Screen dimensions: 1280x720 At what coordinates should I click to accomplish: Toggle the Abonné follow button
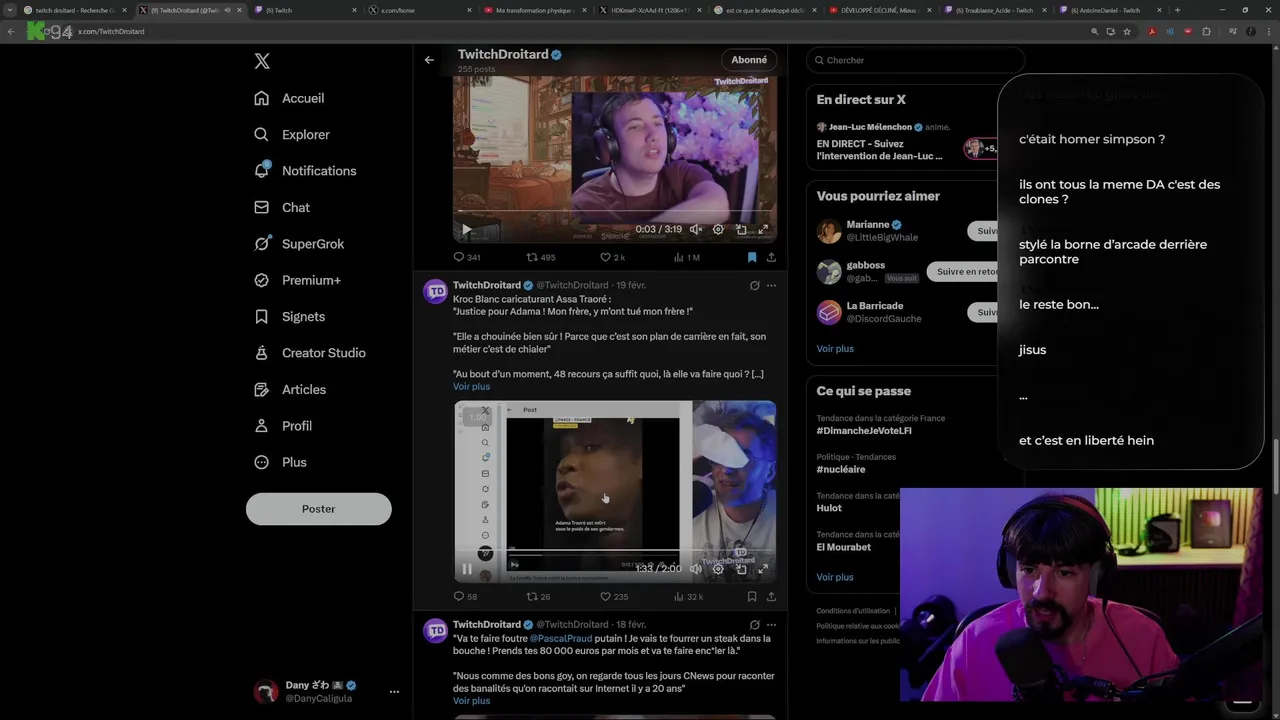pyautogui.click(x=749, y=60)
